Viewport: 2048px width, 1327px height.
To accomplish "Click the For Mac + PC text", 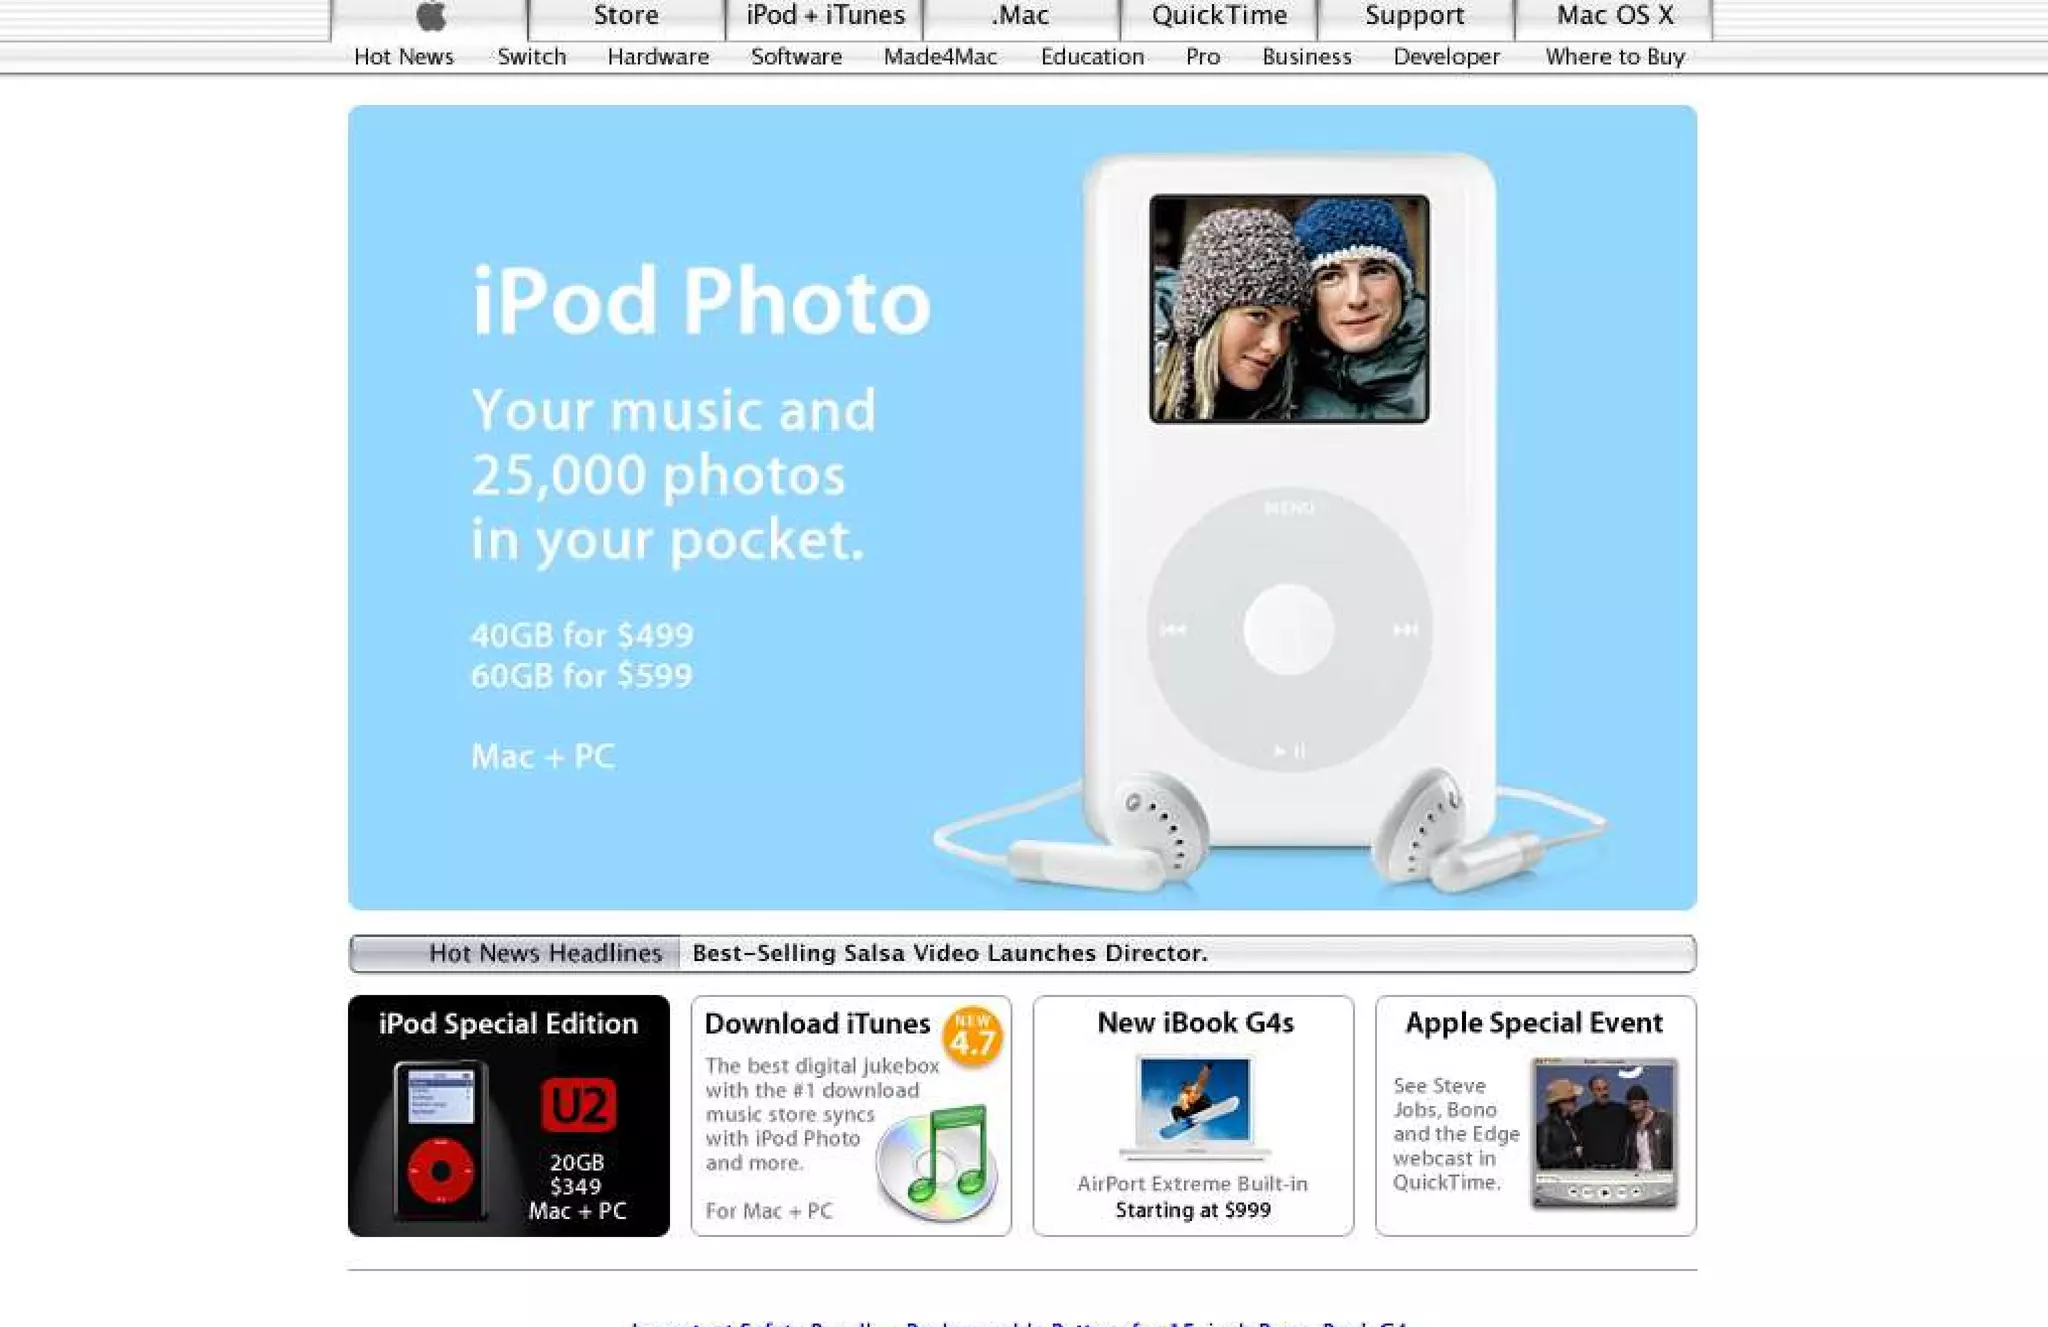I will (769, 1211).
